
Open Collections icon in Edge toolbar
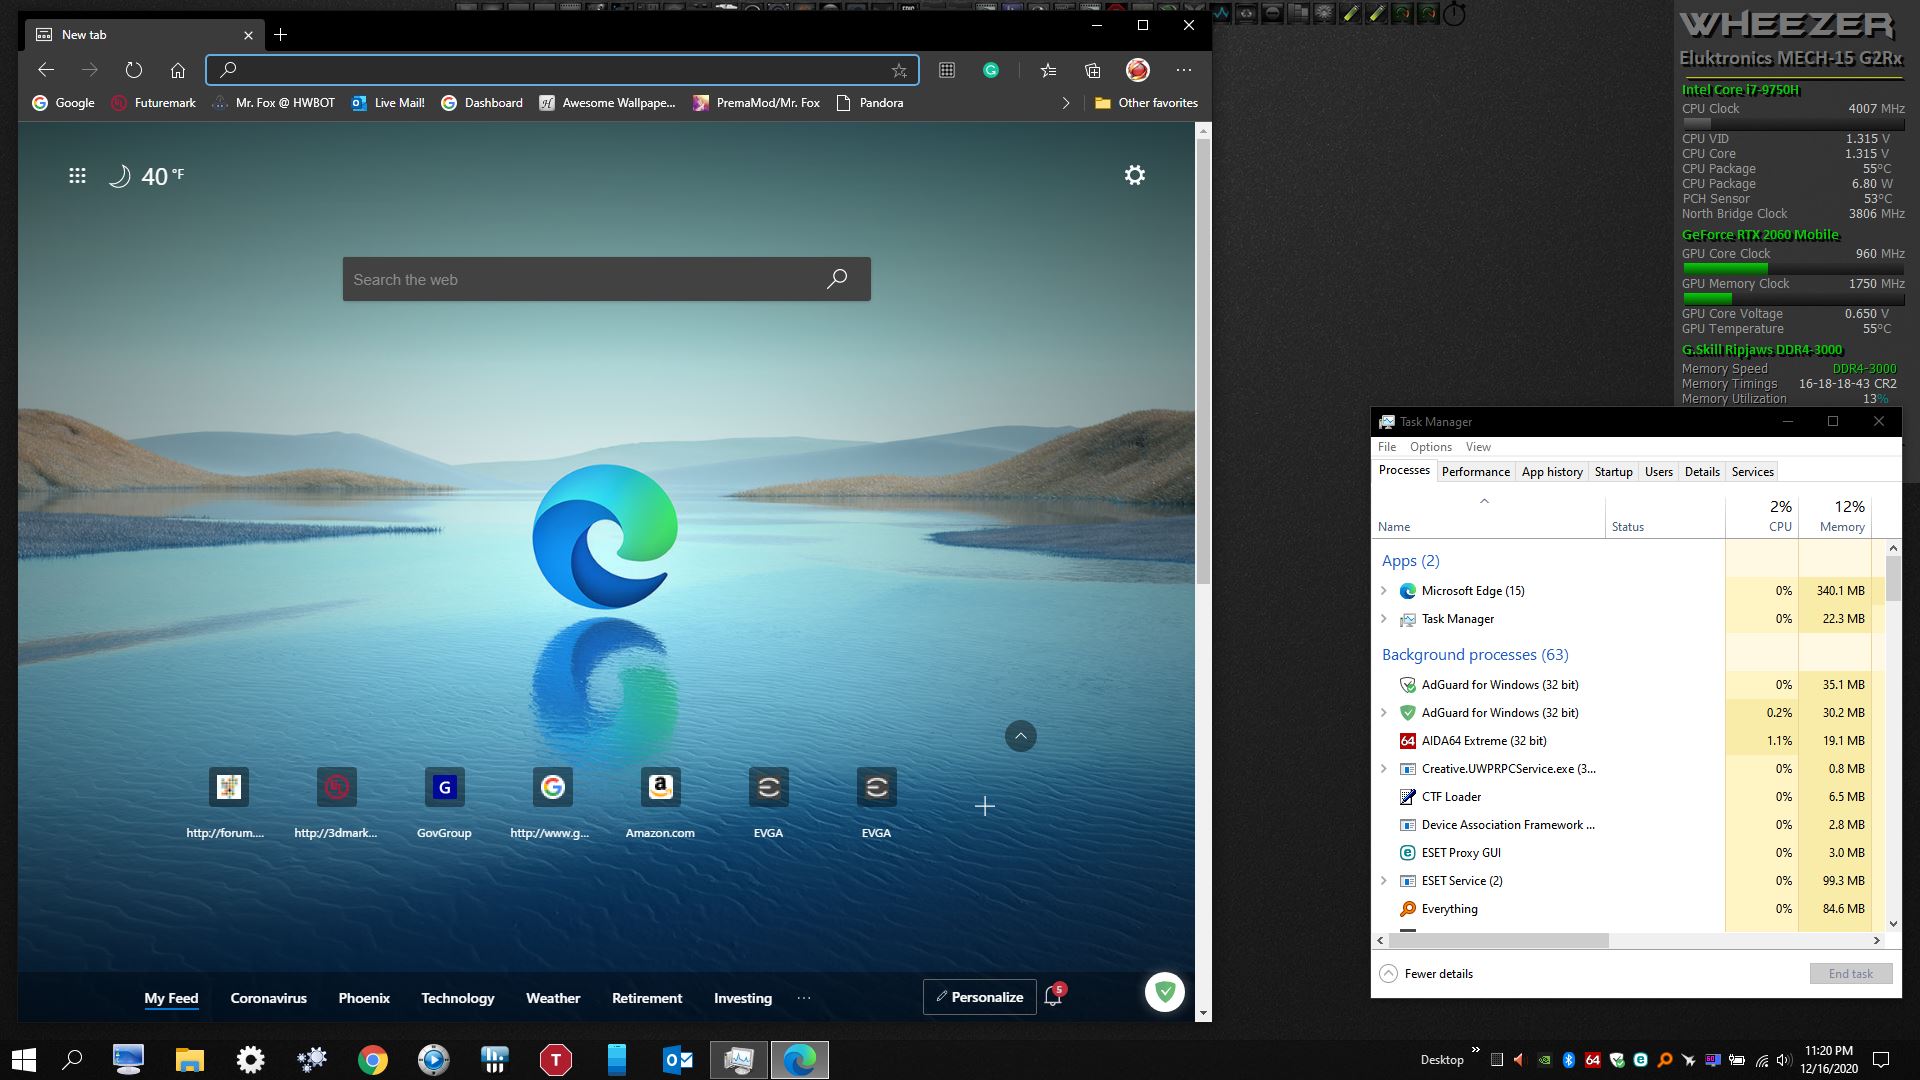tap(1093, 70)
